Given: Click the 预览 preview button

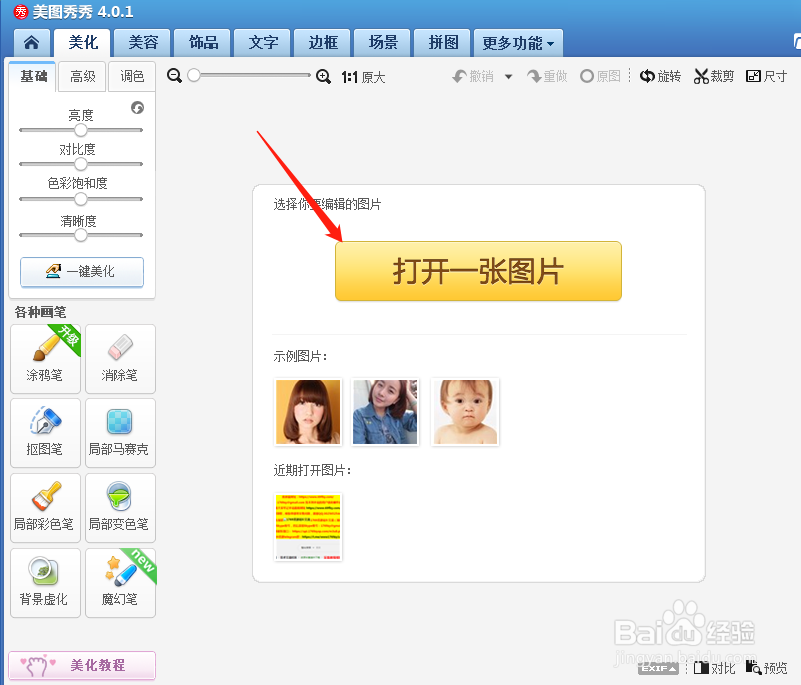Looking at the screenshot, I should pos(766,668).
